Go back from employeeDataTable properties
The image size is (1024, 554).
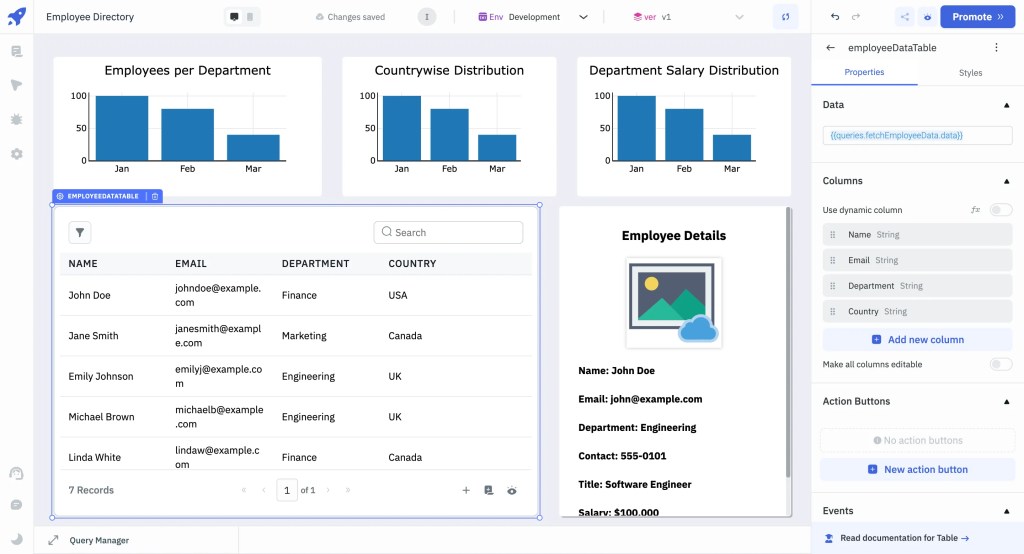830,48
